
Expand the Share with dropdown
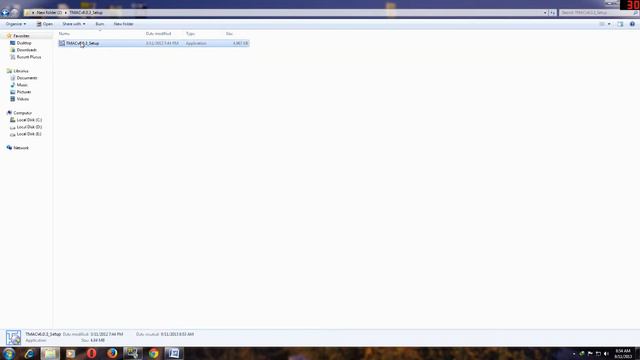(74, 24)
